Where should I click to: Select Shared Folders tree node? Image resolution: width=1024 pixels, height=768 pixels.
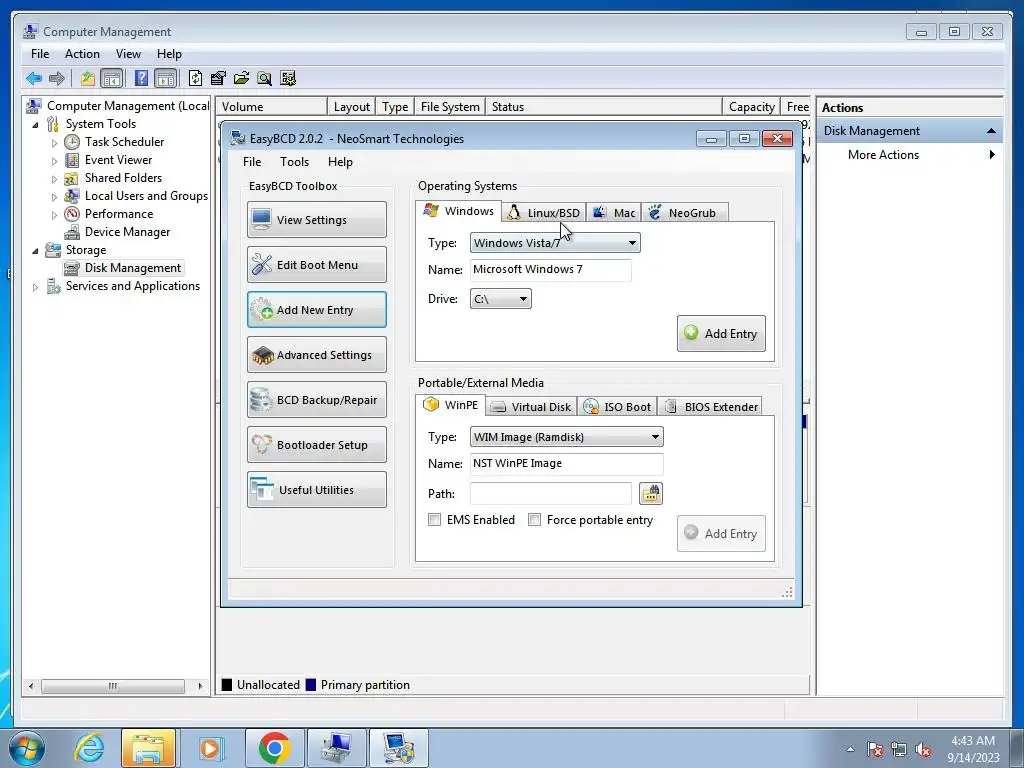[x=123, y=178]
